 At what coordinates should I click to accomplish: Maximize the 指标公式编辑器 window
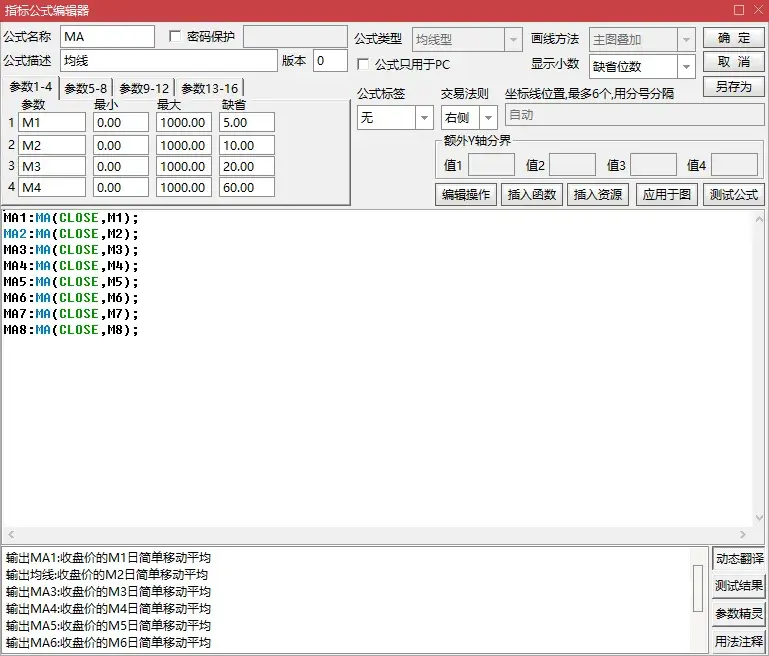coord(739,10)
